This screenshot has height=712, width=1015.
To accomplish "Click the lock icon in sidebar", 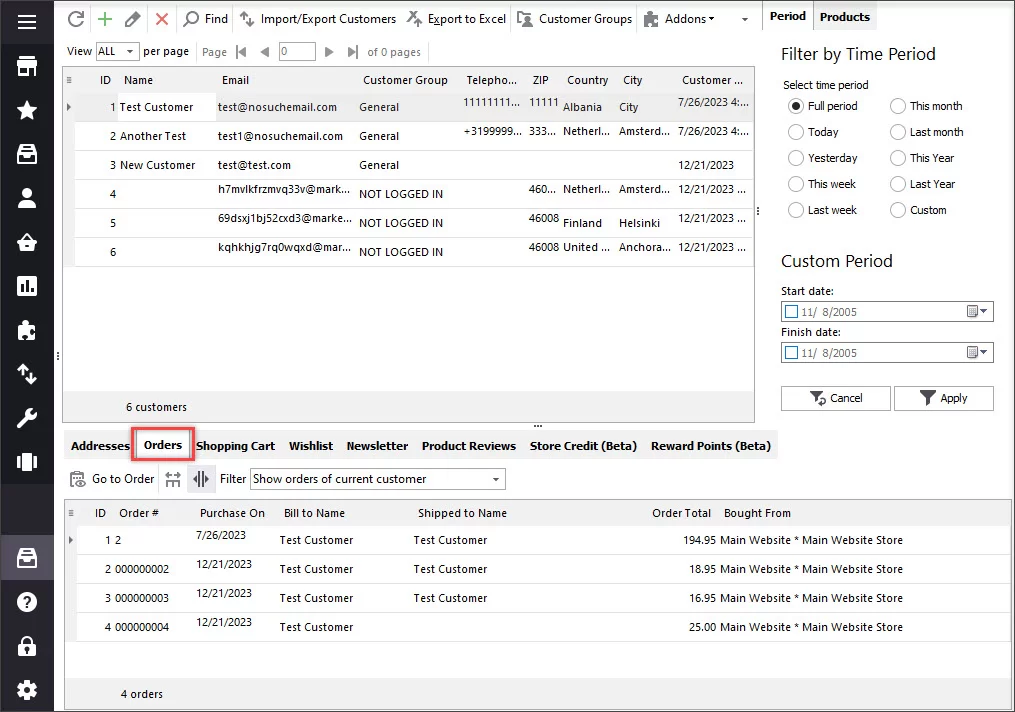I will [27, 646].
